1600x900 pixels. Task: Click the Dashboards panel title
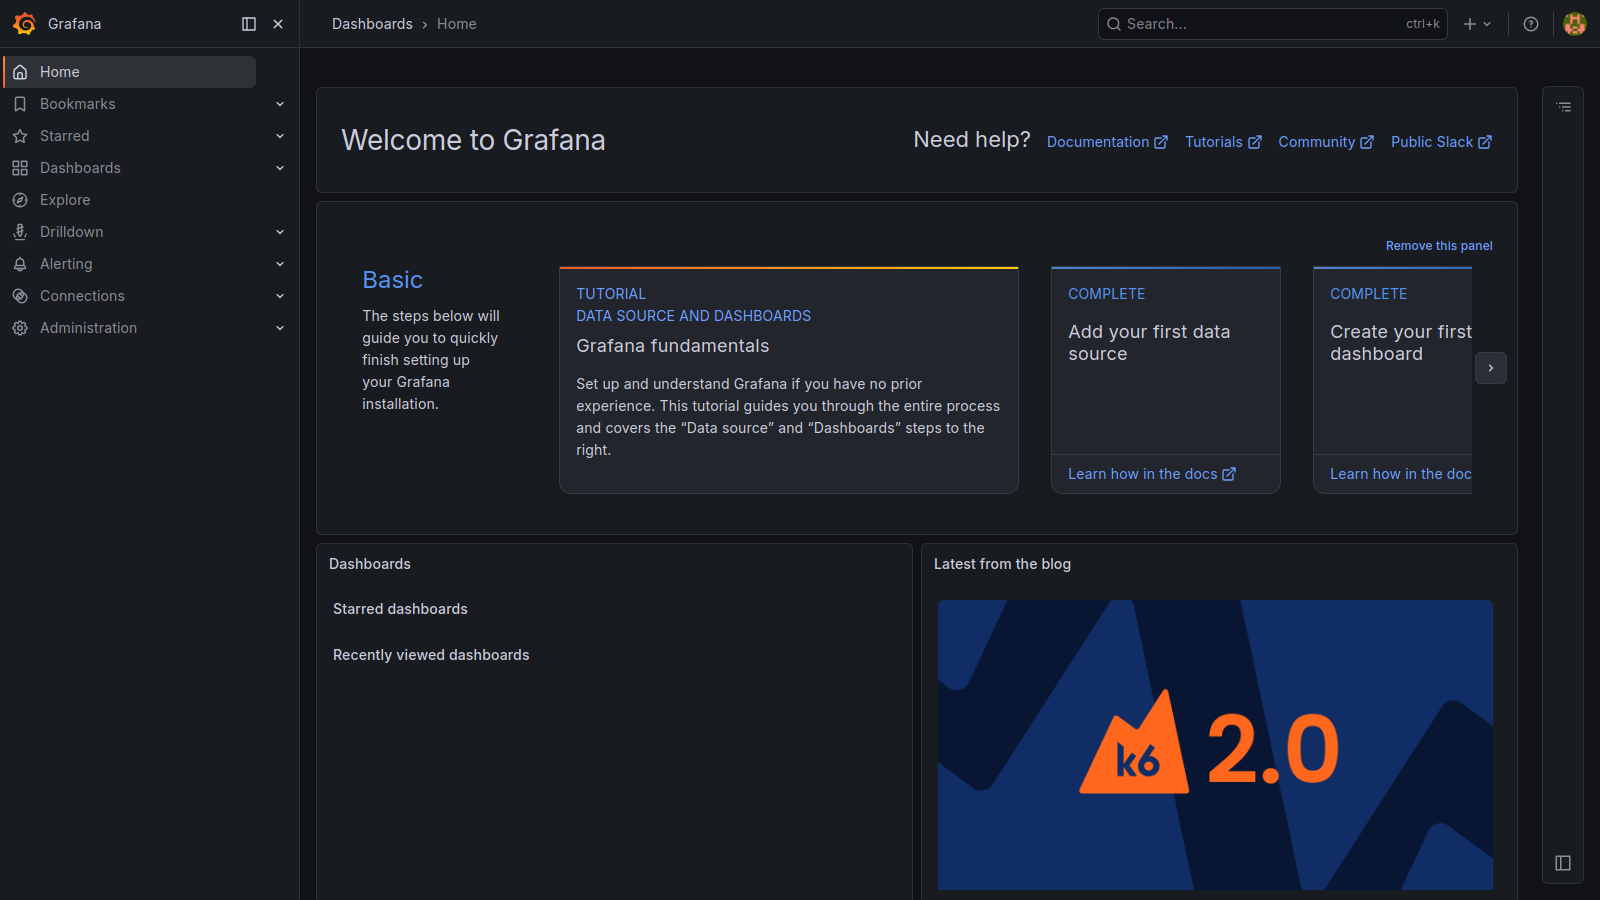click(370, 564)
